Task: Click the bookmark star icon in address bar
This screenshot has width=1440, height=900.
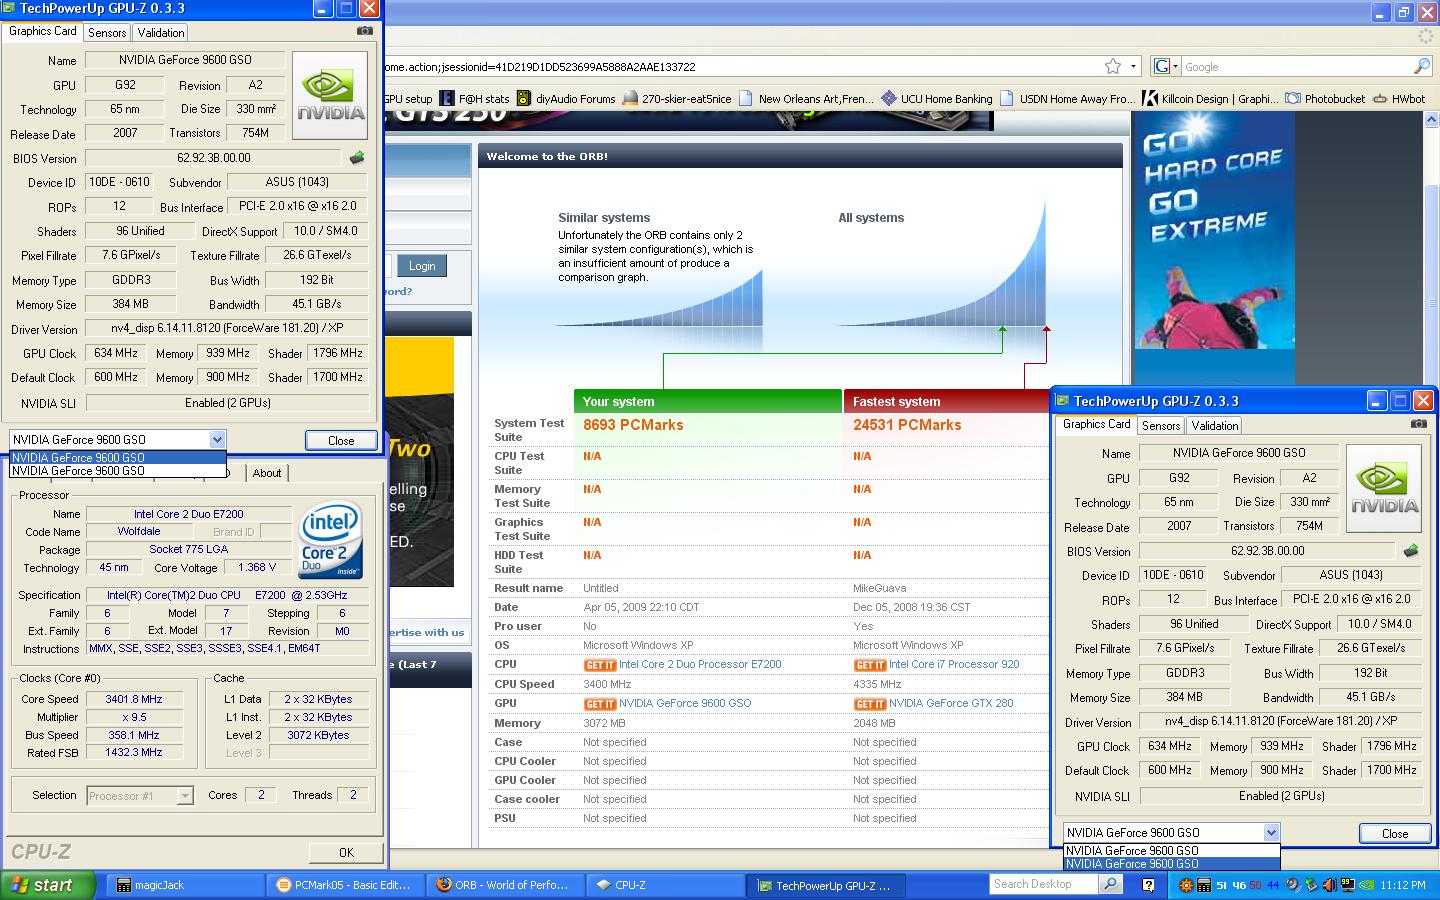Action: coord(1112,66)
